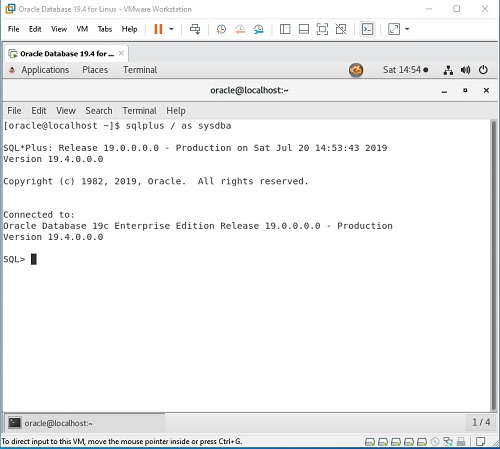Viewport: 500px width, 449px height.
Task: Click the second hard disk status icon
Action: [x=383, y=442]
